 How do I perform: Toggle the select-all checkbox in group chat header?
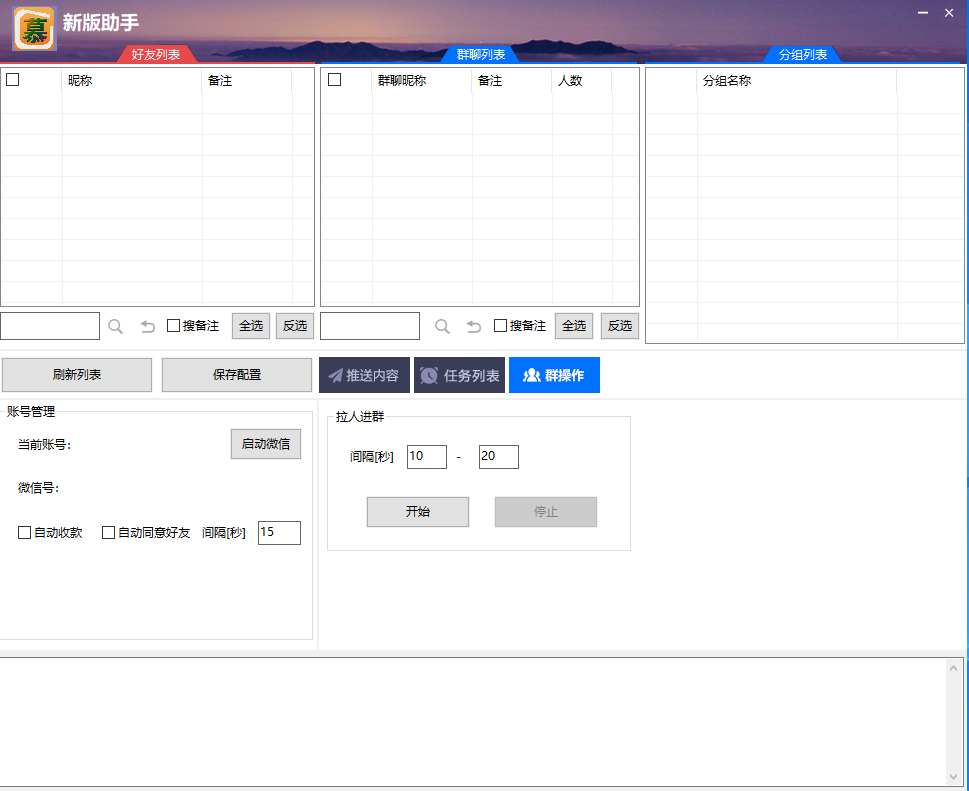[x=335, y=80]
